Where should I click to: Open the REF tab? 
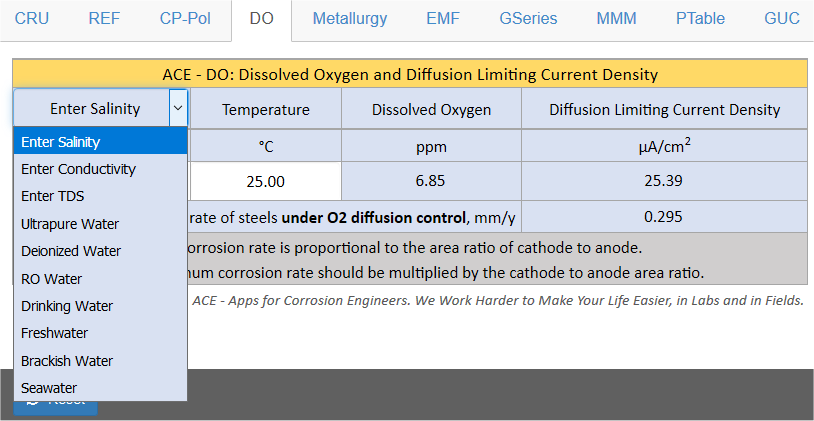coord(104,19)
